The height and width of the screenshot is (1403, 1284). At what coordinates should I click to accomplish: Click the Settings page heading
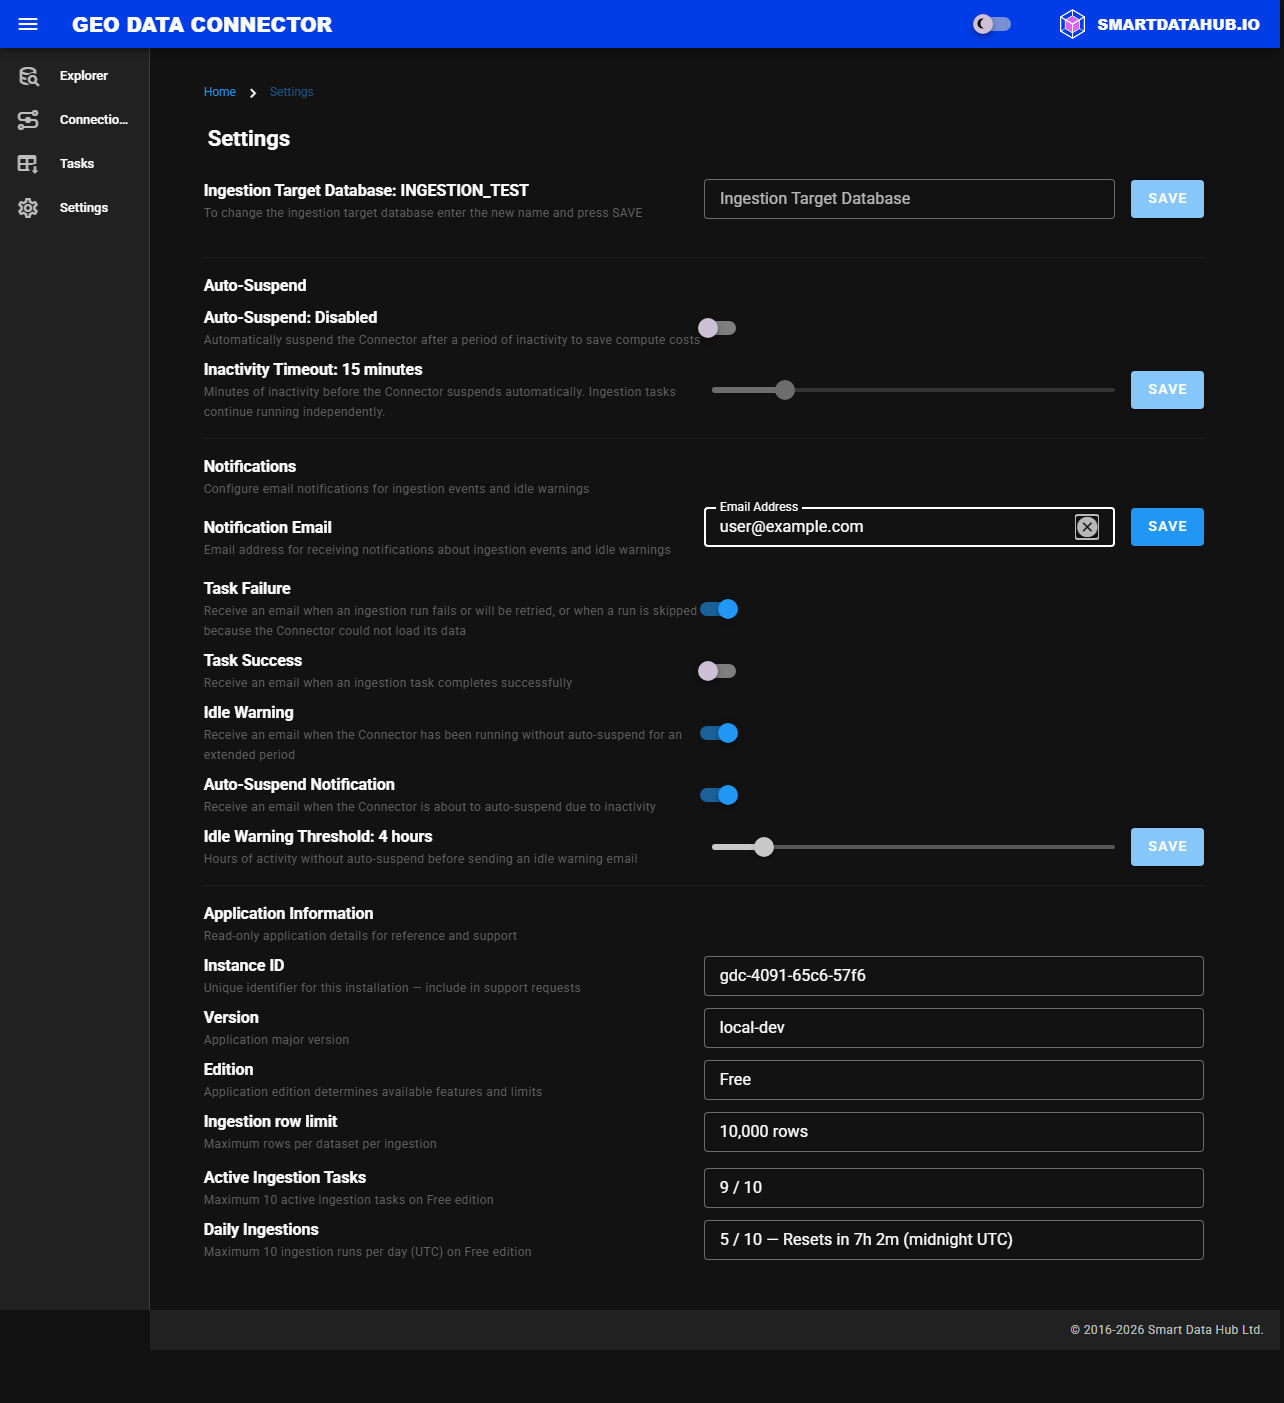249,139
